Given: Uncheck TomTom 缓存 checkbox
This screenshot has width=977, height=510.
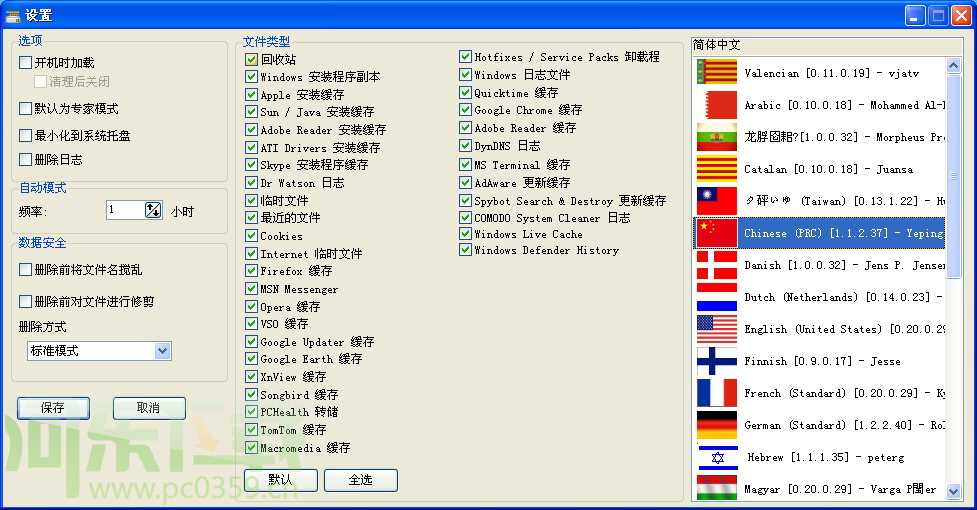Looking at the screenshot, I should click(x=251, y=429).
